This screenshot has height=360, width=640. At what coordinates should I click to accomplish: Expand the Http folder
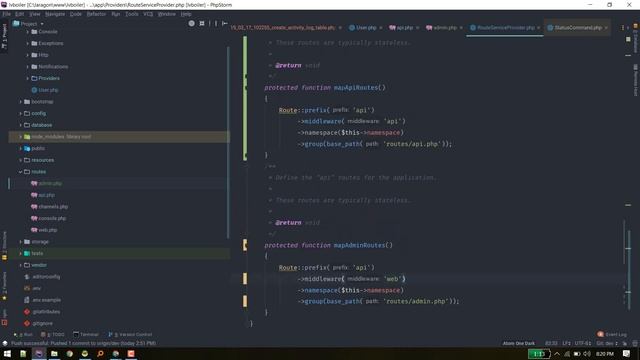pos(28,55)
